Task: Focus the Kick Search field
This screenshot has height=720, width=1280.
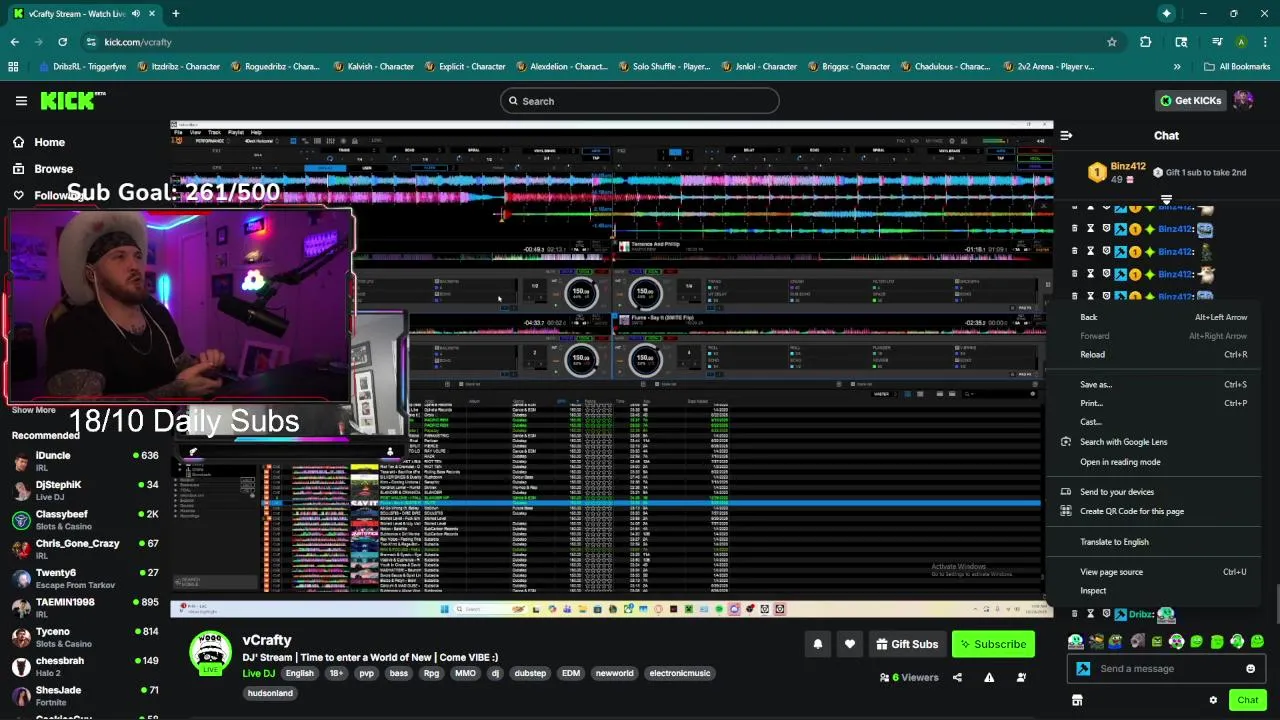Action: [x=640, y=101]
